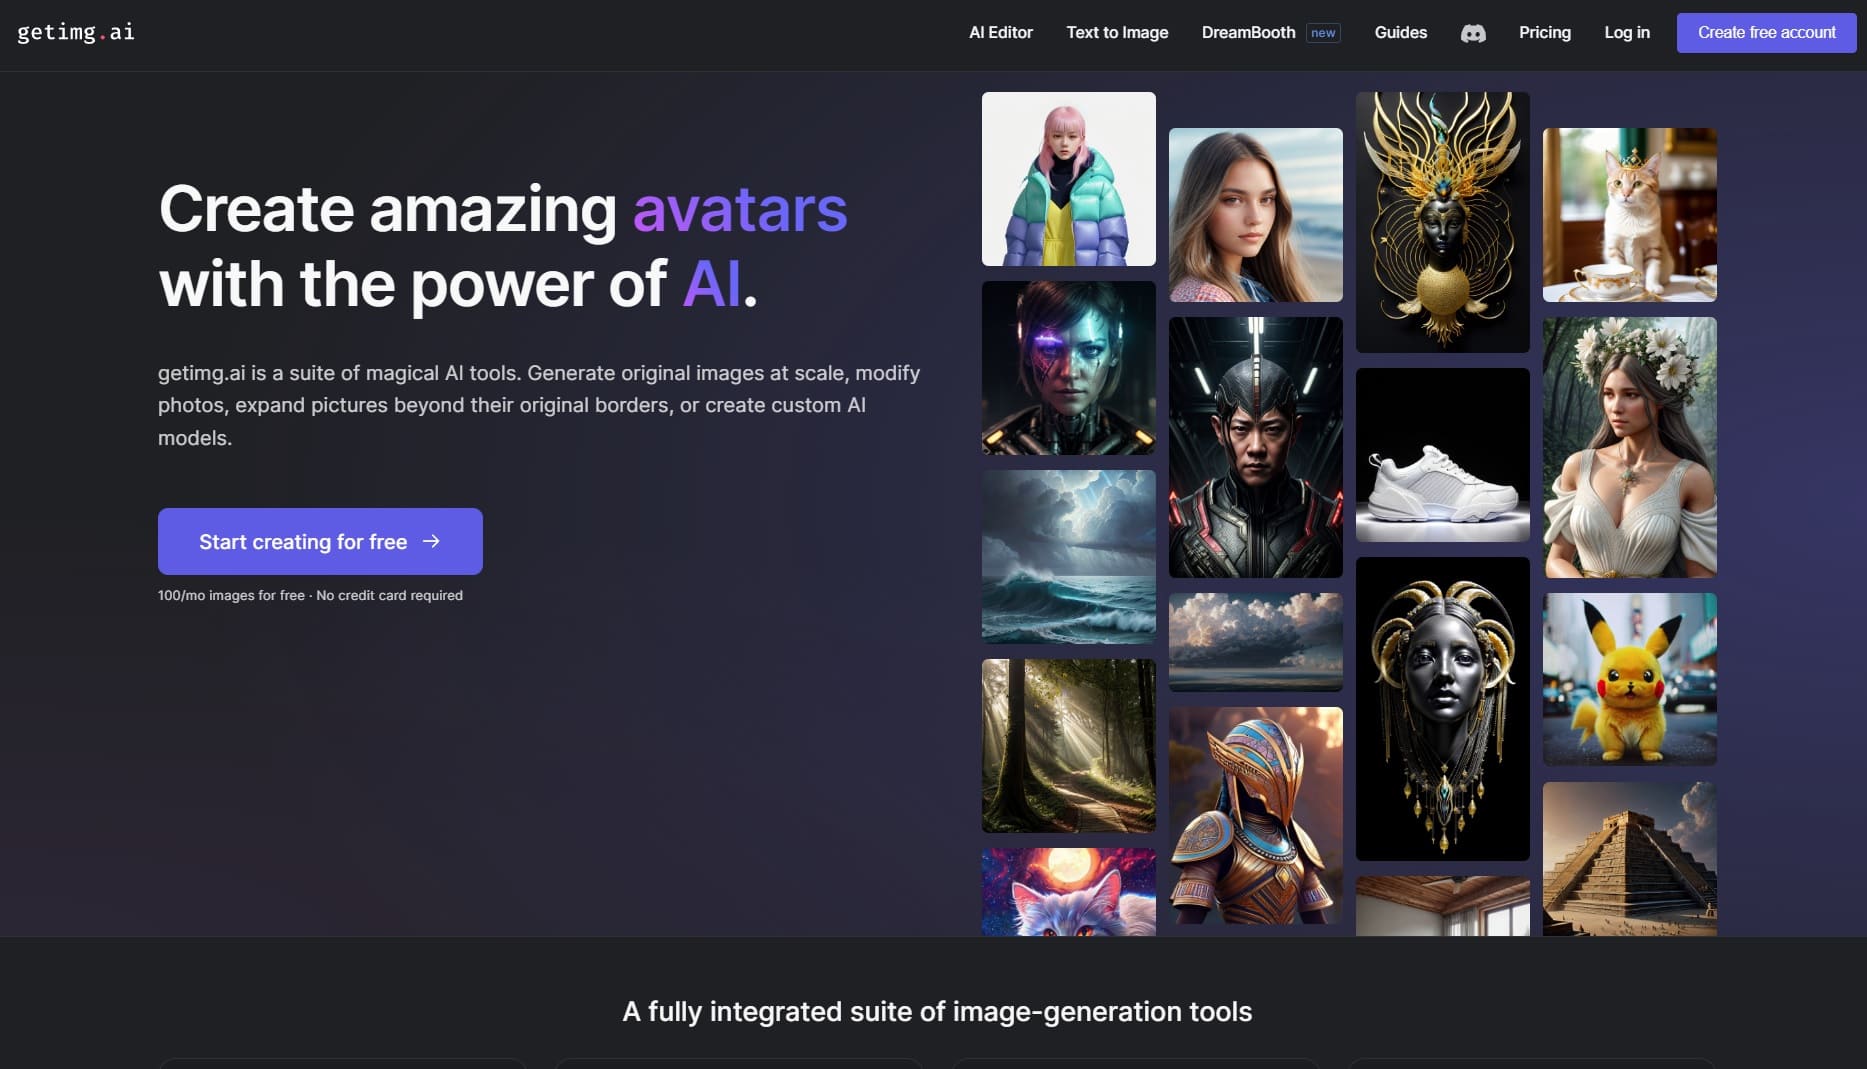The image size is (1867, 1069).
Task: Select the stepped pyramid image
Action: point(1629,859)
